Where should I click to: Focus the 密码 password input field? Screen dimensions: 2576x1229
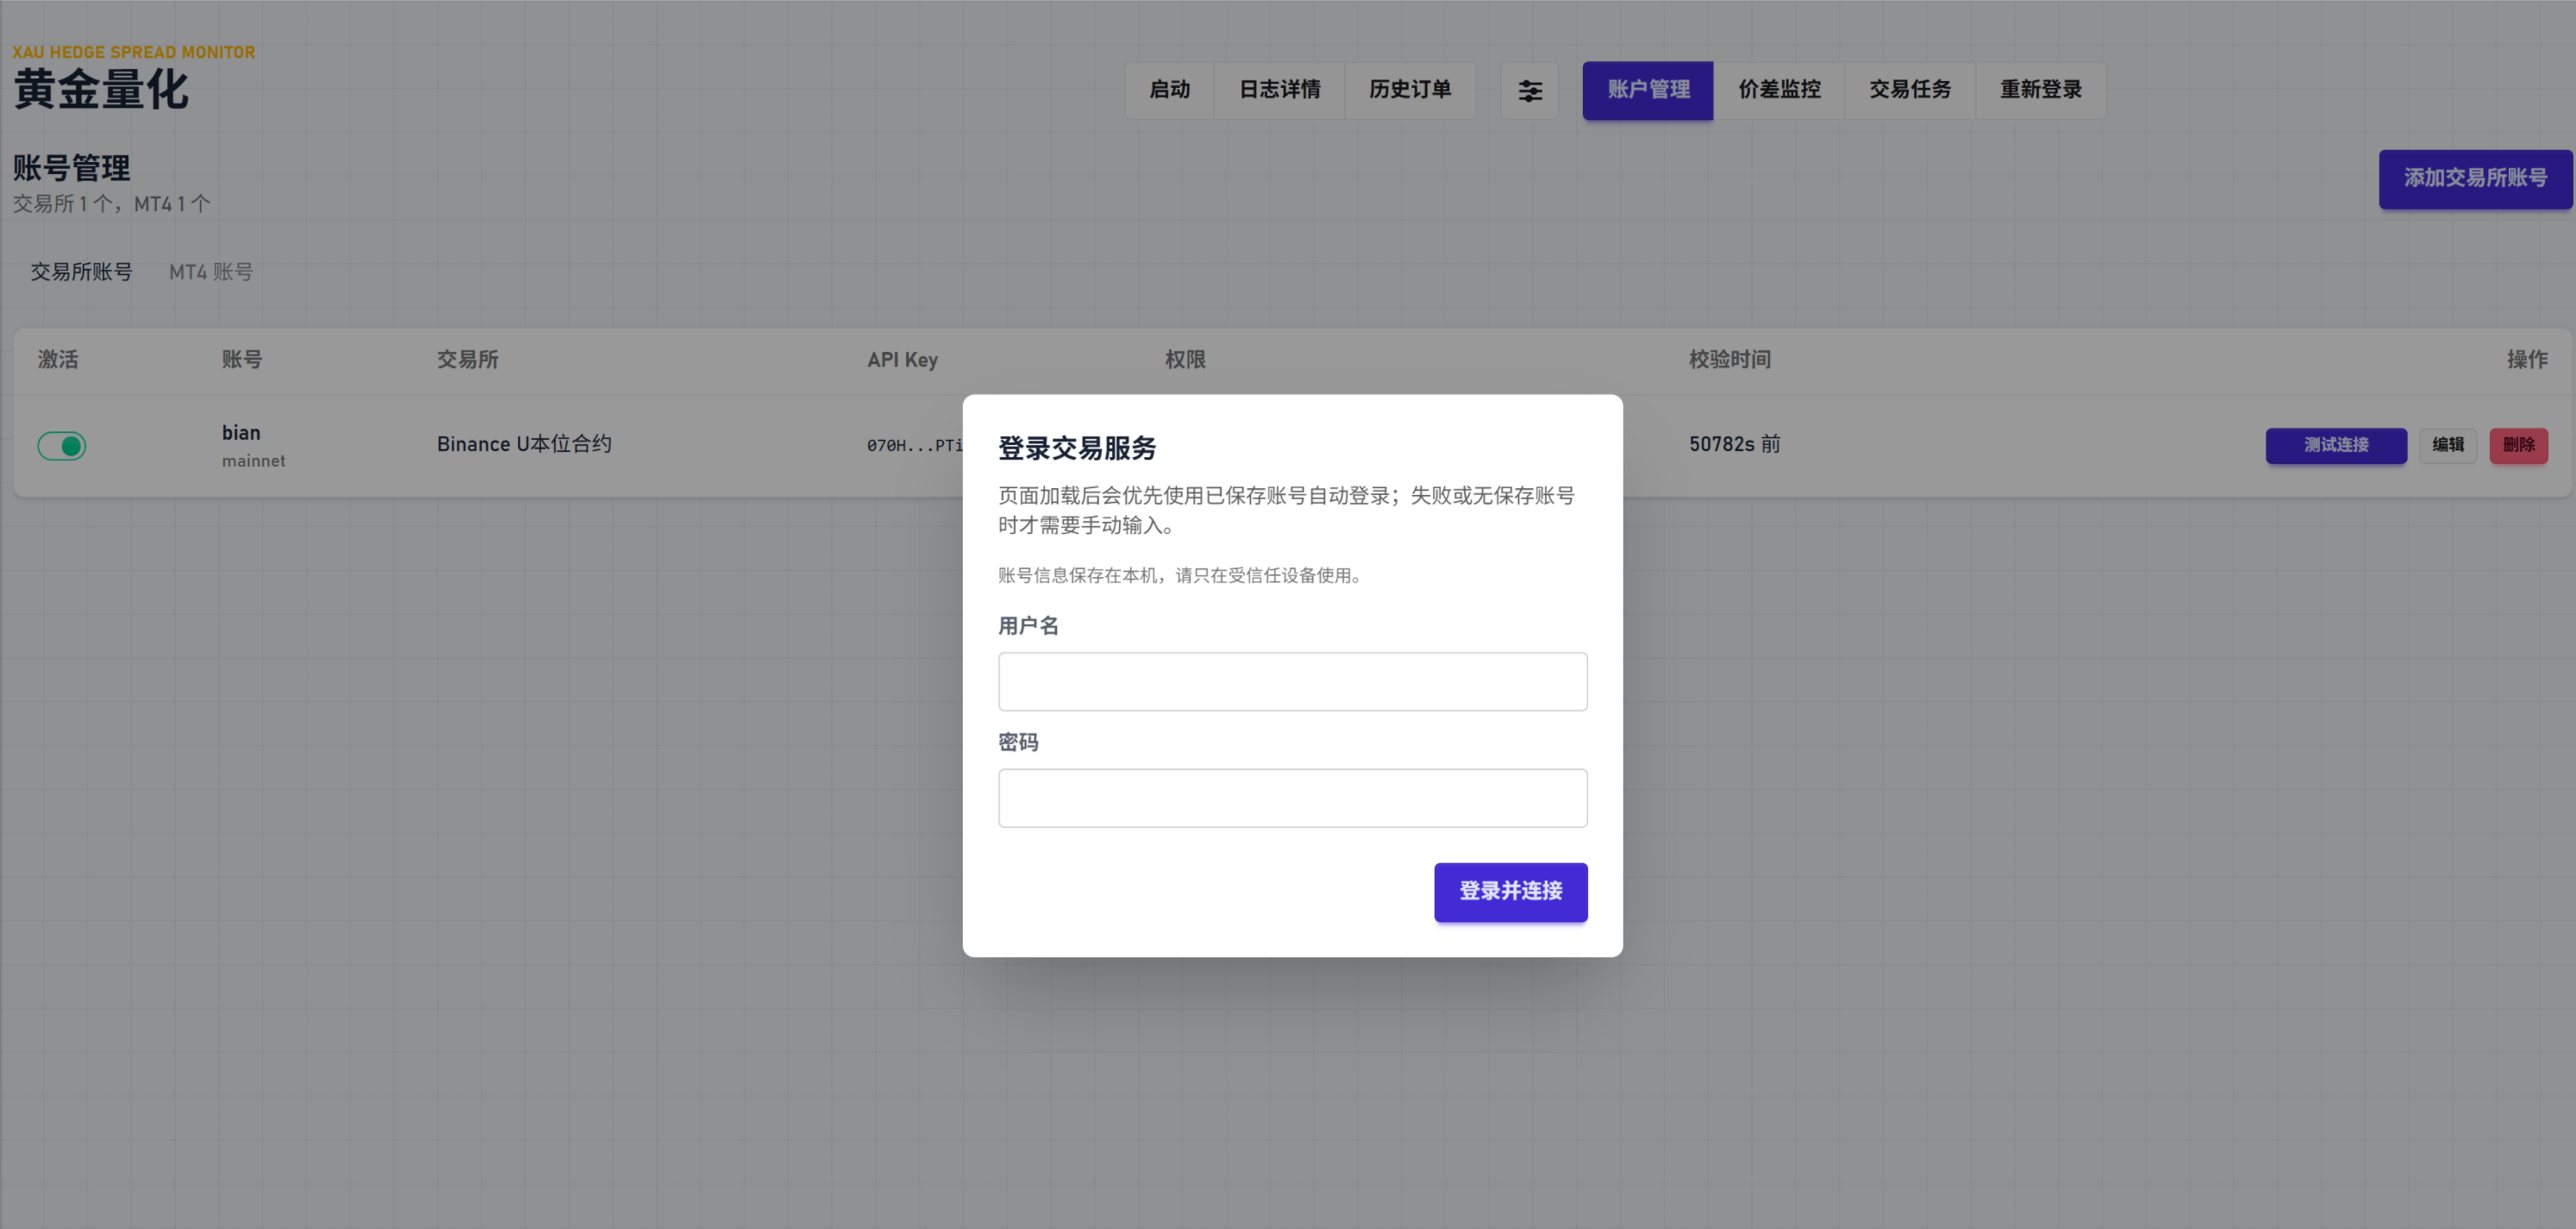(1292, 798)
